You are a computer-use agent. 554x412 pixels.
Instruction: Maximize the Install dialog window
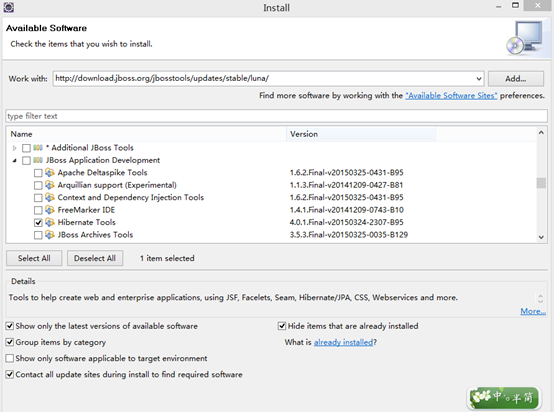pos(515,5)
